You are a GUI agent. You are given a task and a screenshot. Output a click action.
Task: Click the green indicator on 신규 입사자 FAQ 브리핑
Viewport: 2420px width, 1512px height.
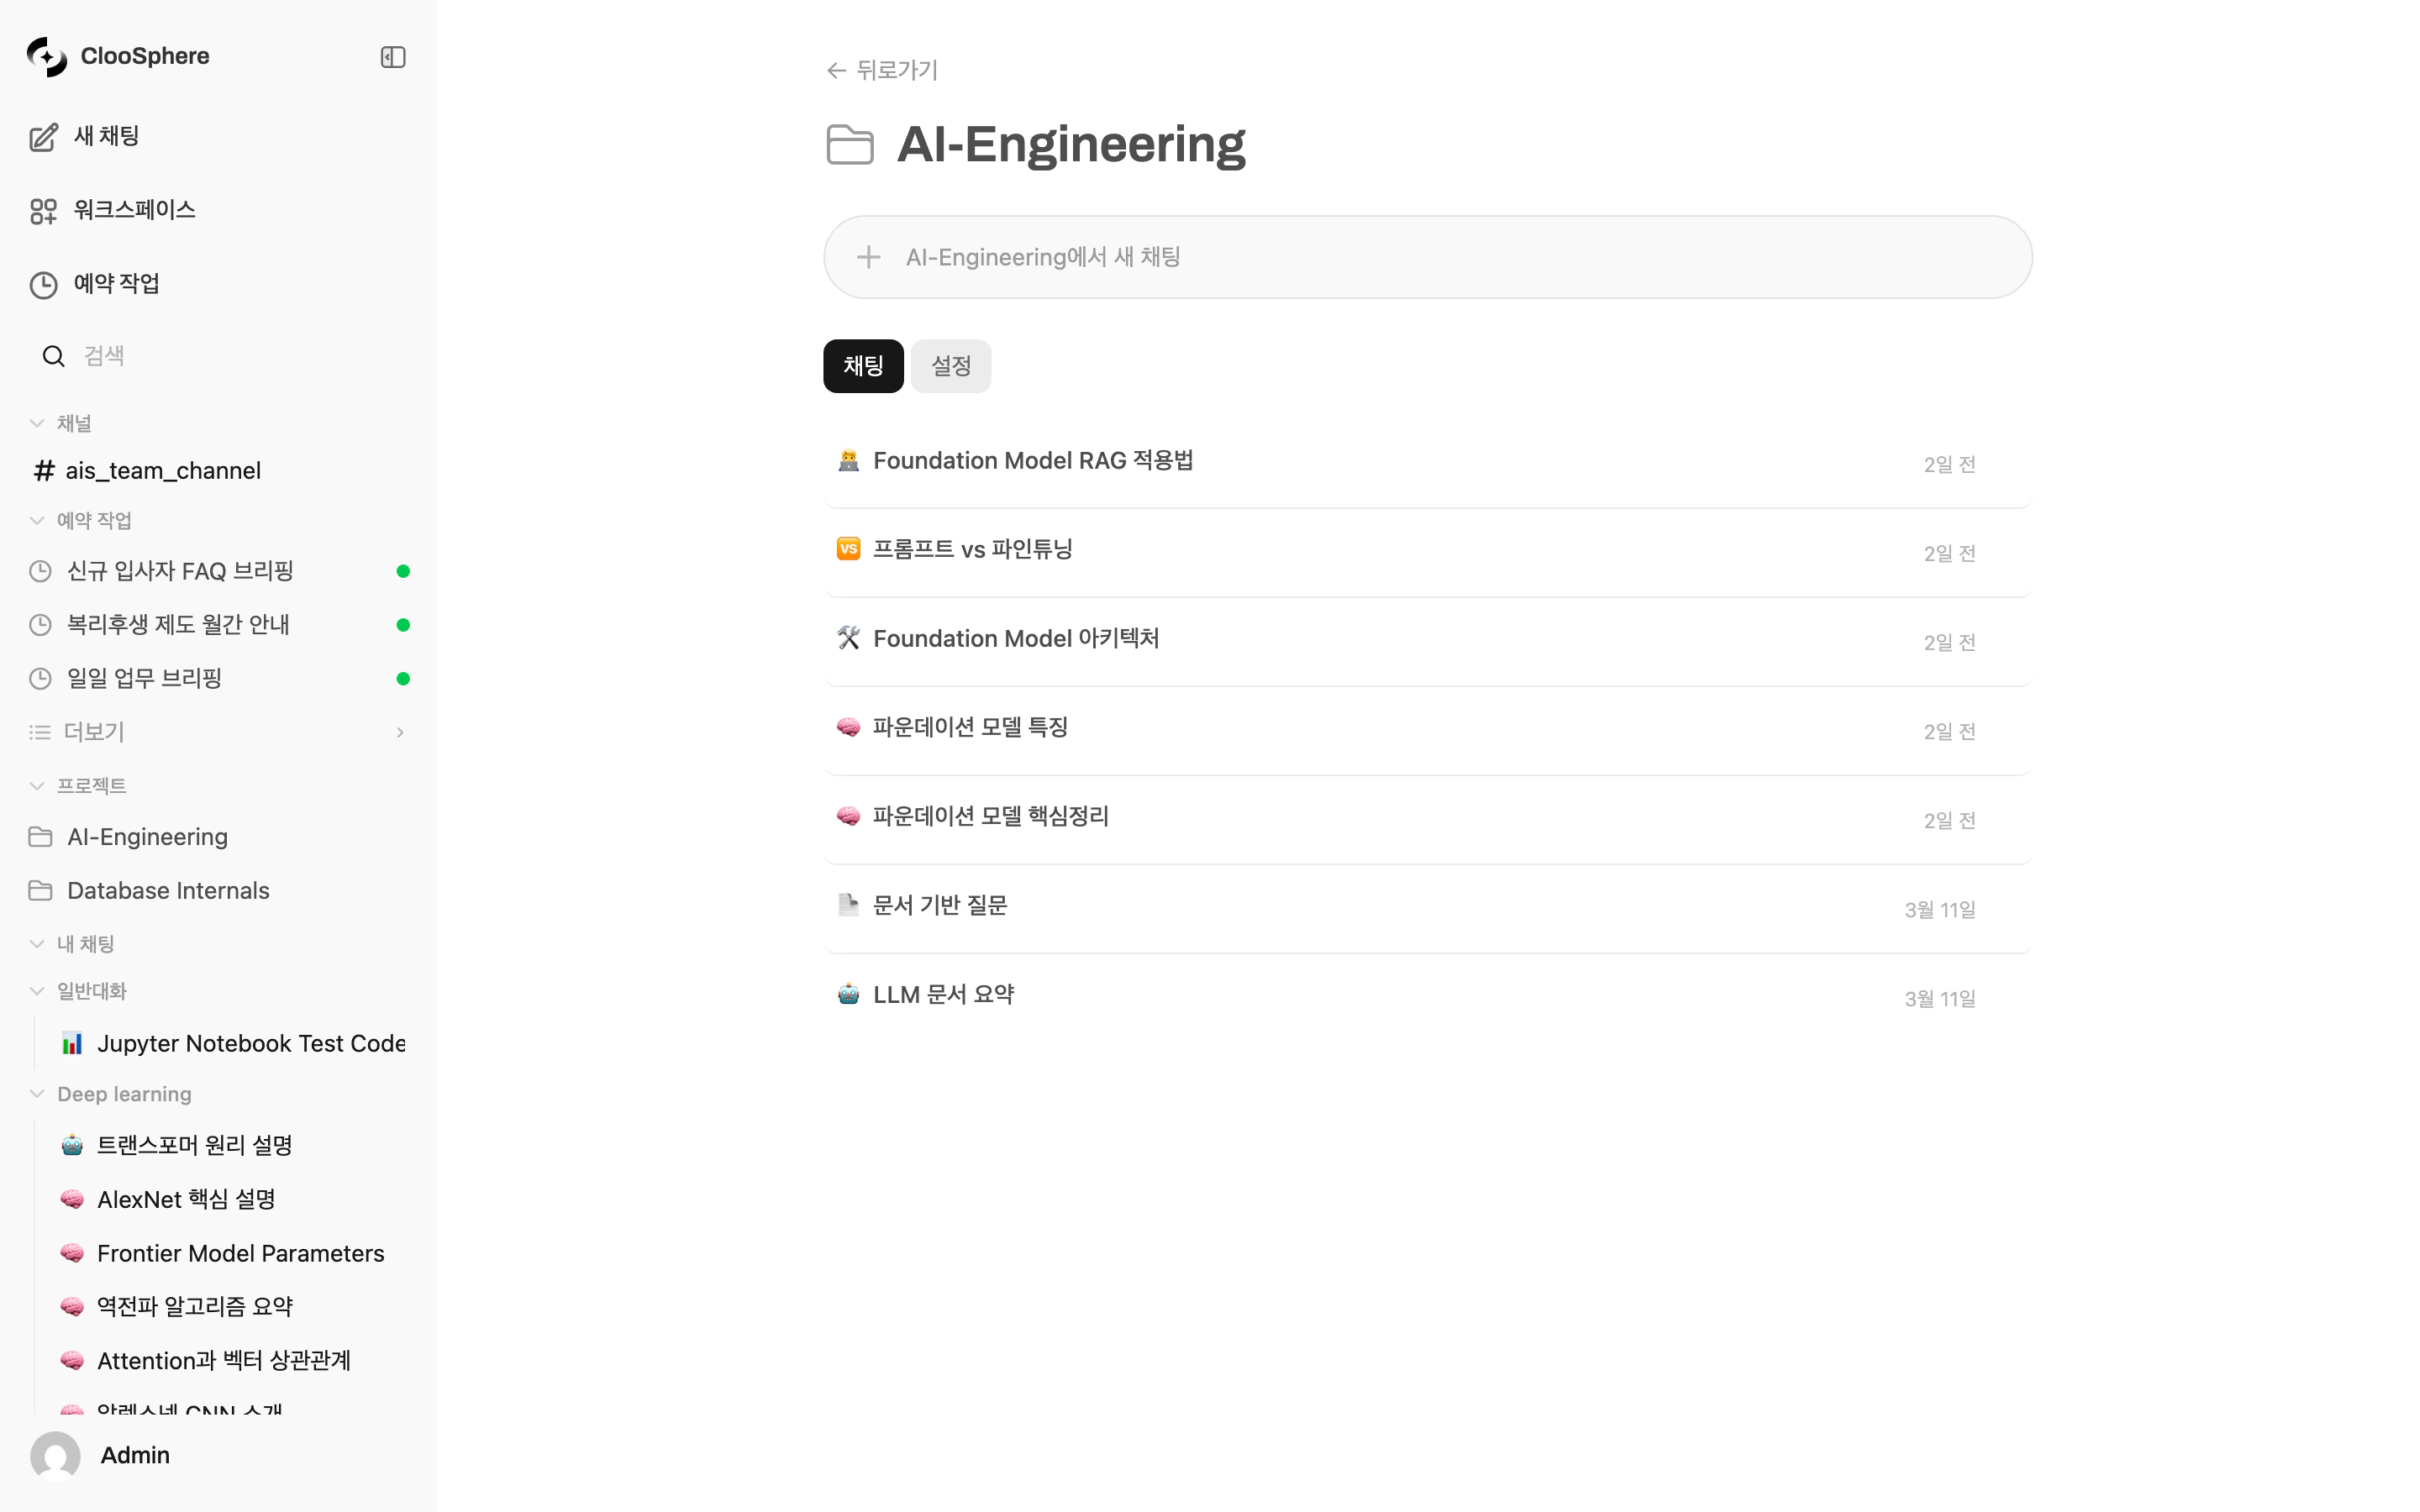[404, 570]
